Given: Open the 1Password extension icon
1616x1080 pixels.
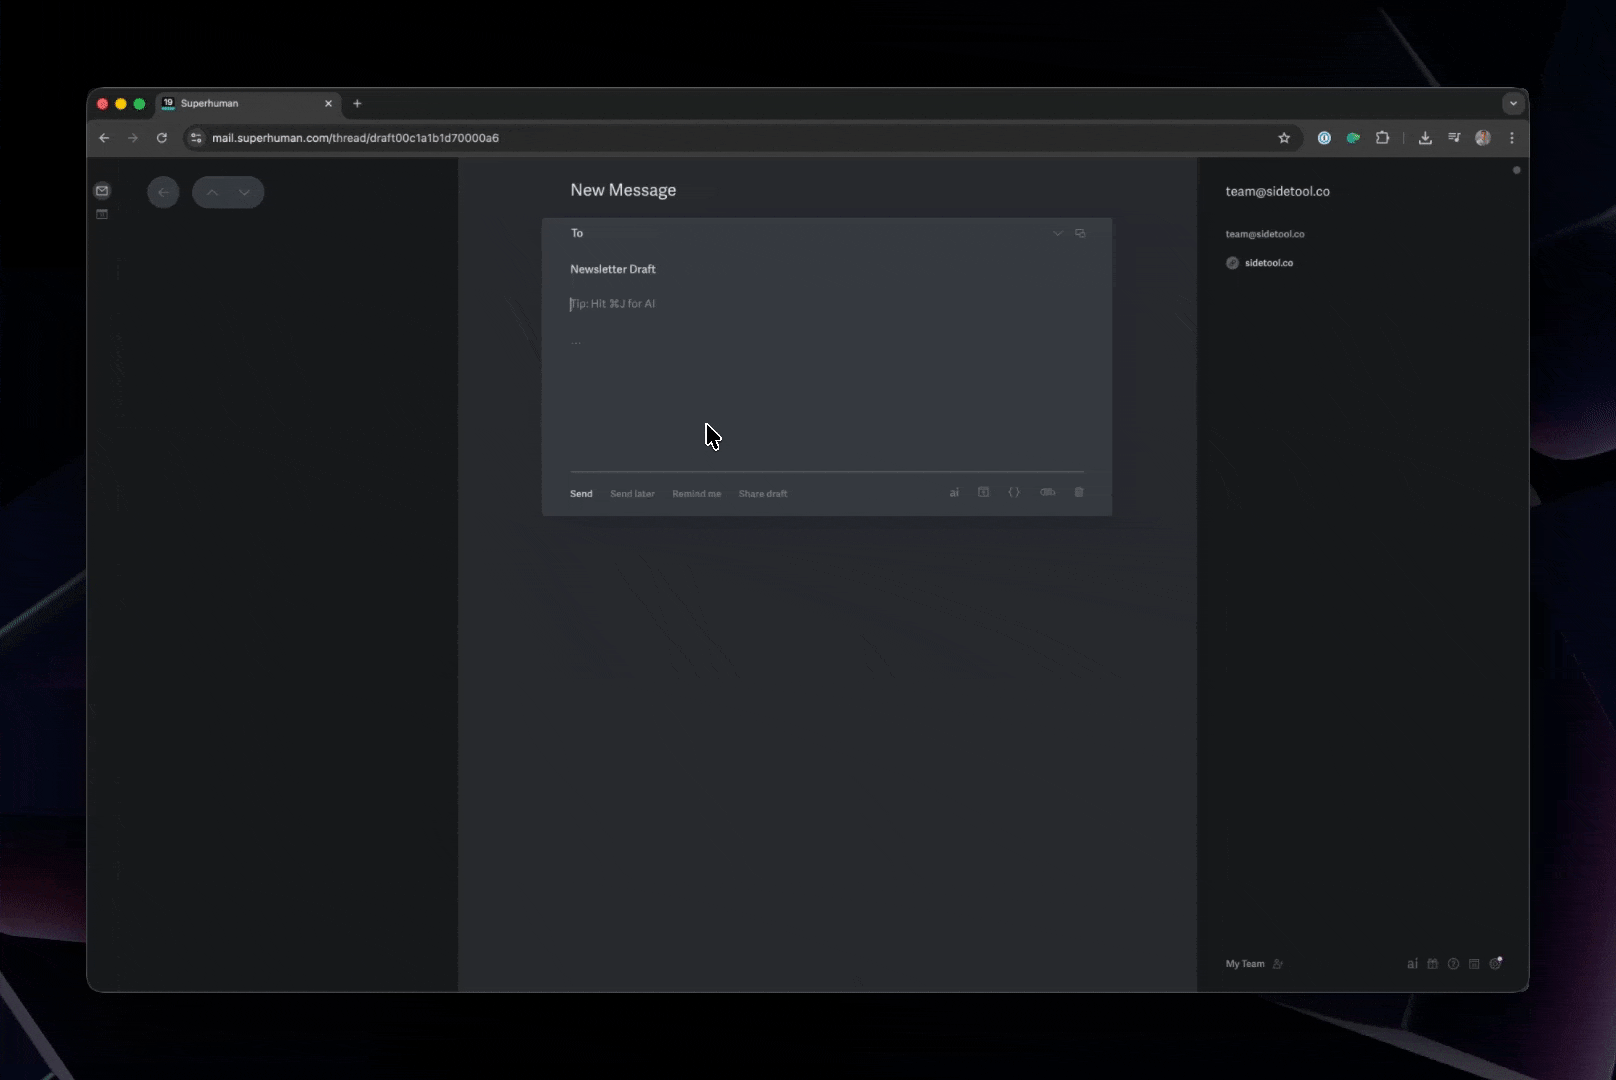Looking at the screenshot, I should [x=1324, y=138].
